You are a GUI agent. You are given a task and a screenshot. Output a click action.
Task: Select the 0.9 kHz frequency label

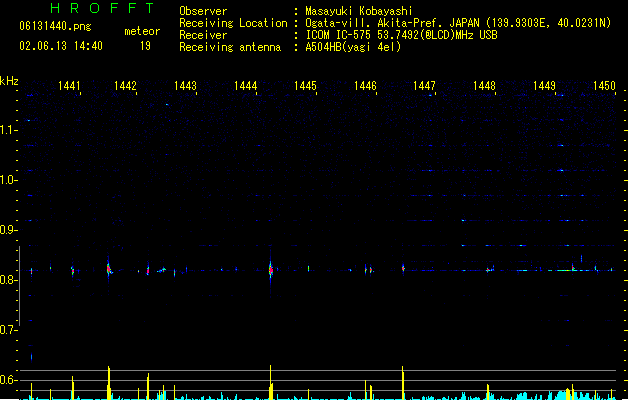(x=8, y=230)
